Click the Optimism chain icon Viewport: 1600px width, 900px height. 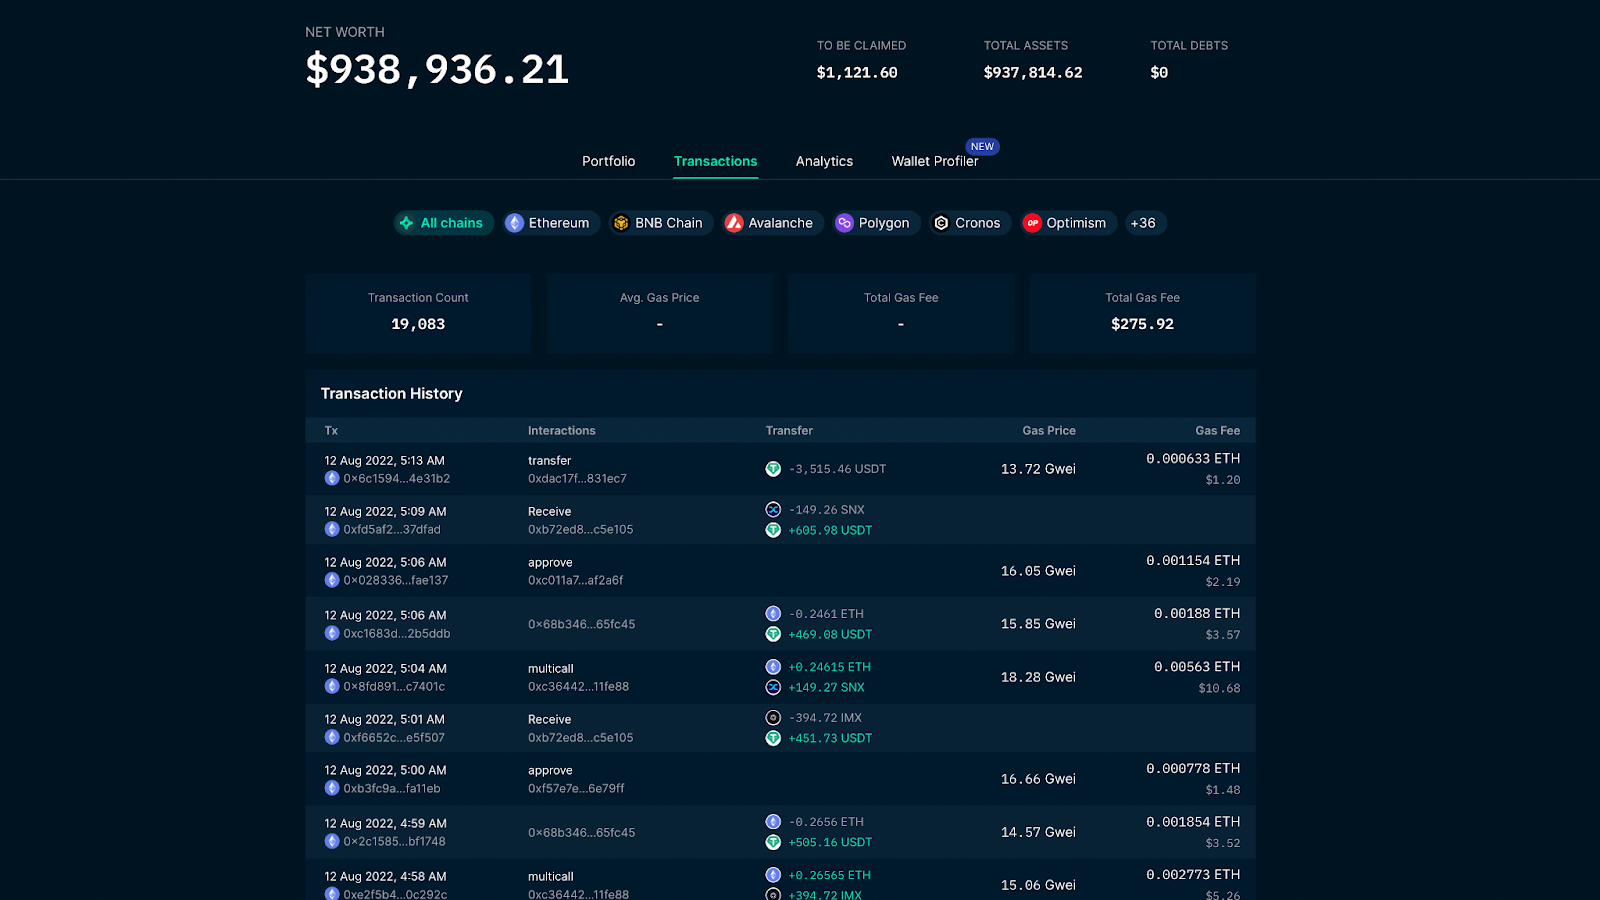[x=1033, y=223]
